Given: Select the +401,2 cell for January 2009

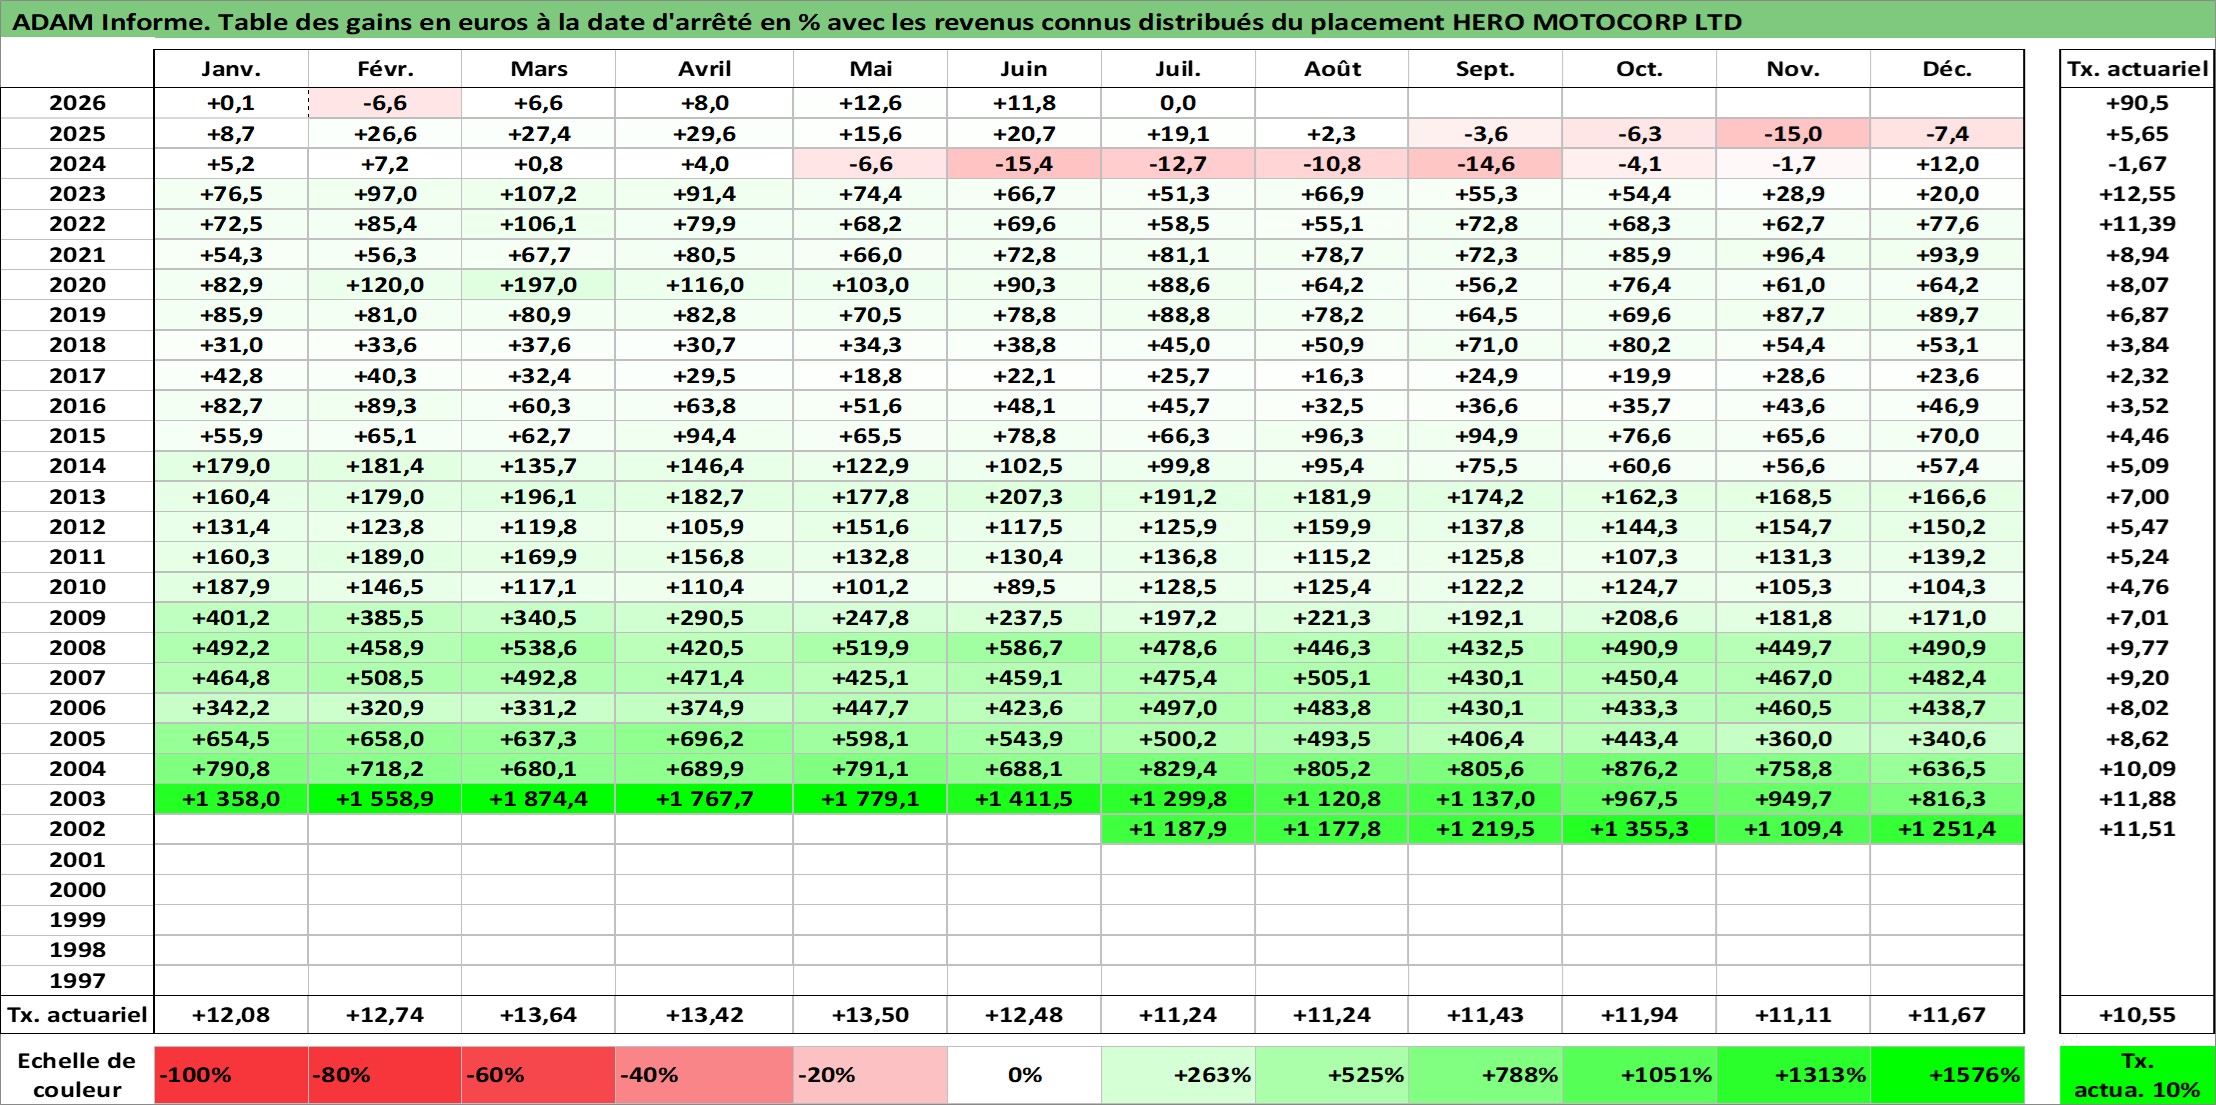Looking at the screenshot, I should pos(231,618).
